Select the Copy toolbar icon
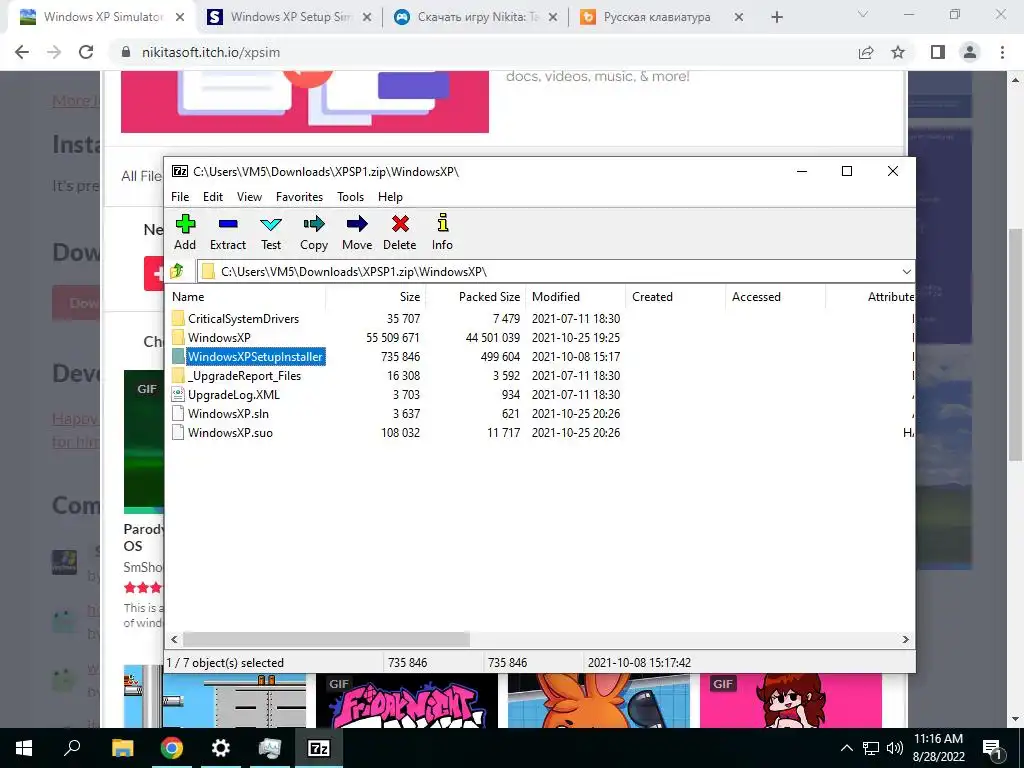The image size is (1024, 768). coord(314,224)
